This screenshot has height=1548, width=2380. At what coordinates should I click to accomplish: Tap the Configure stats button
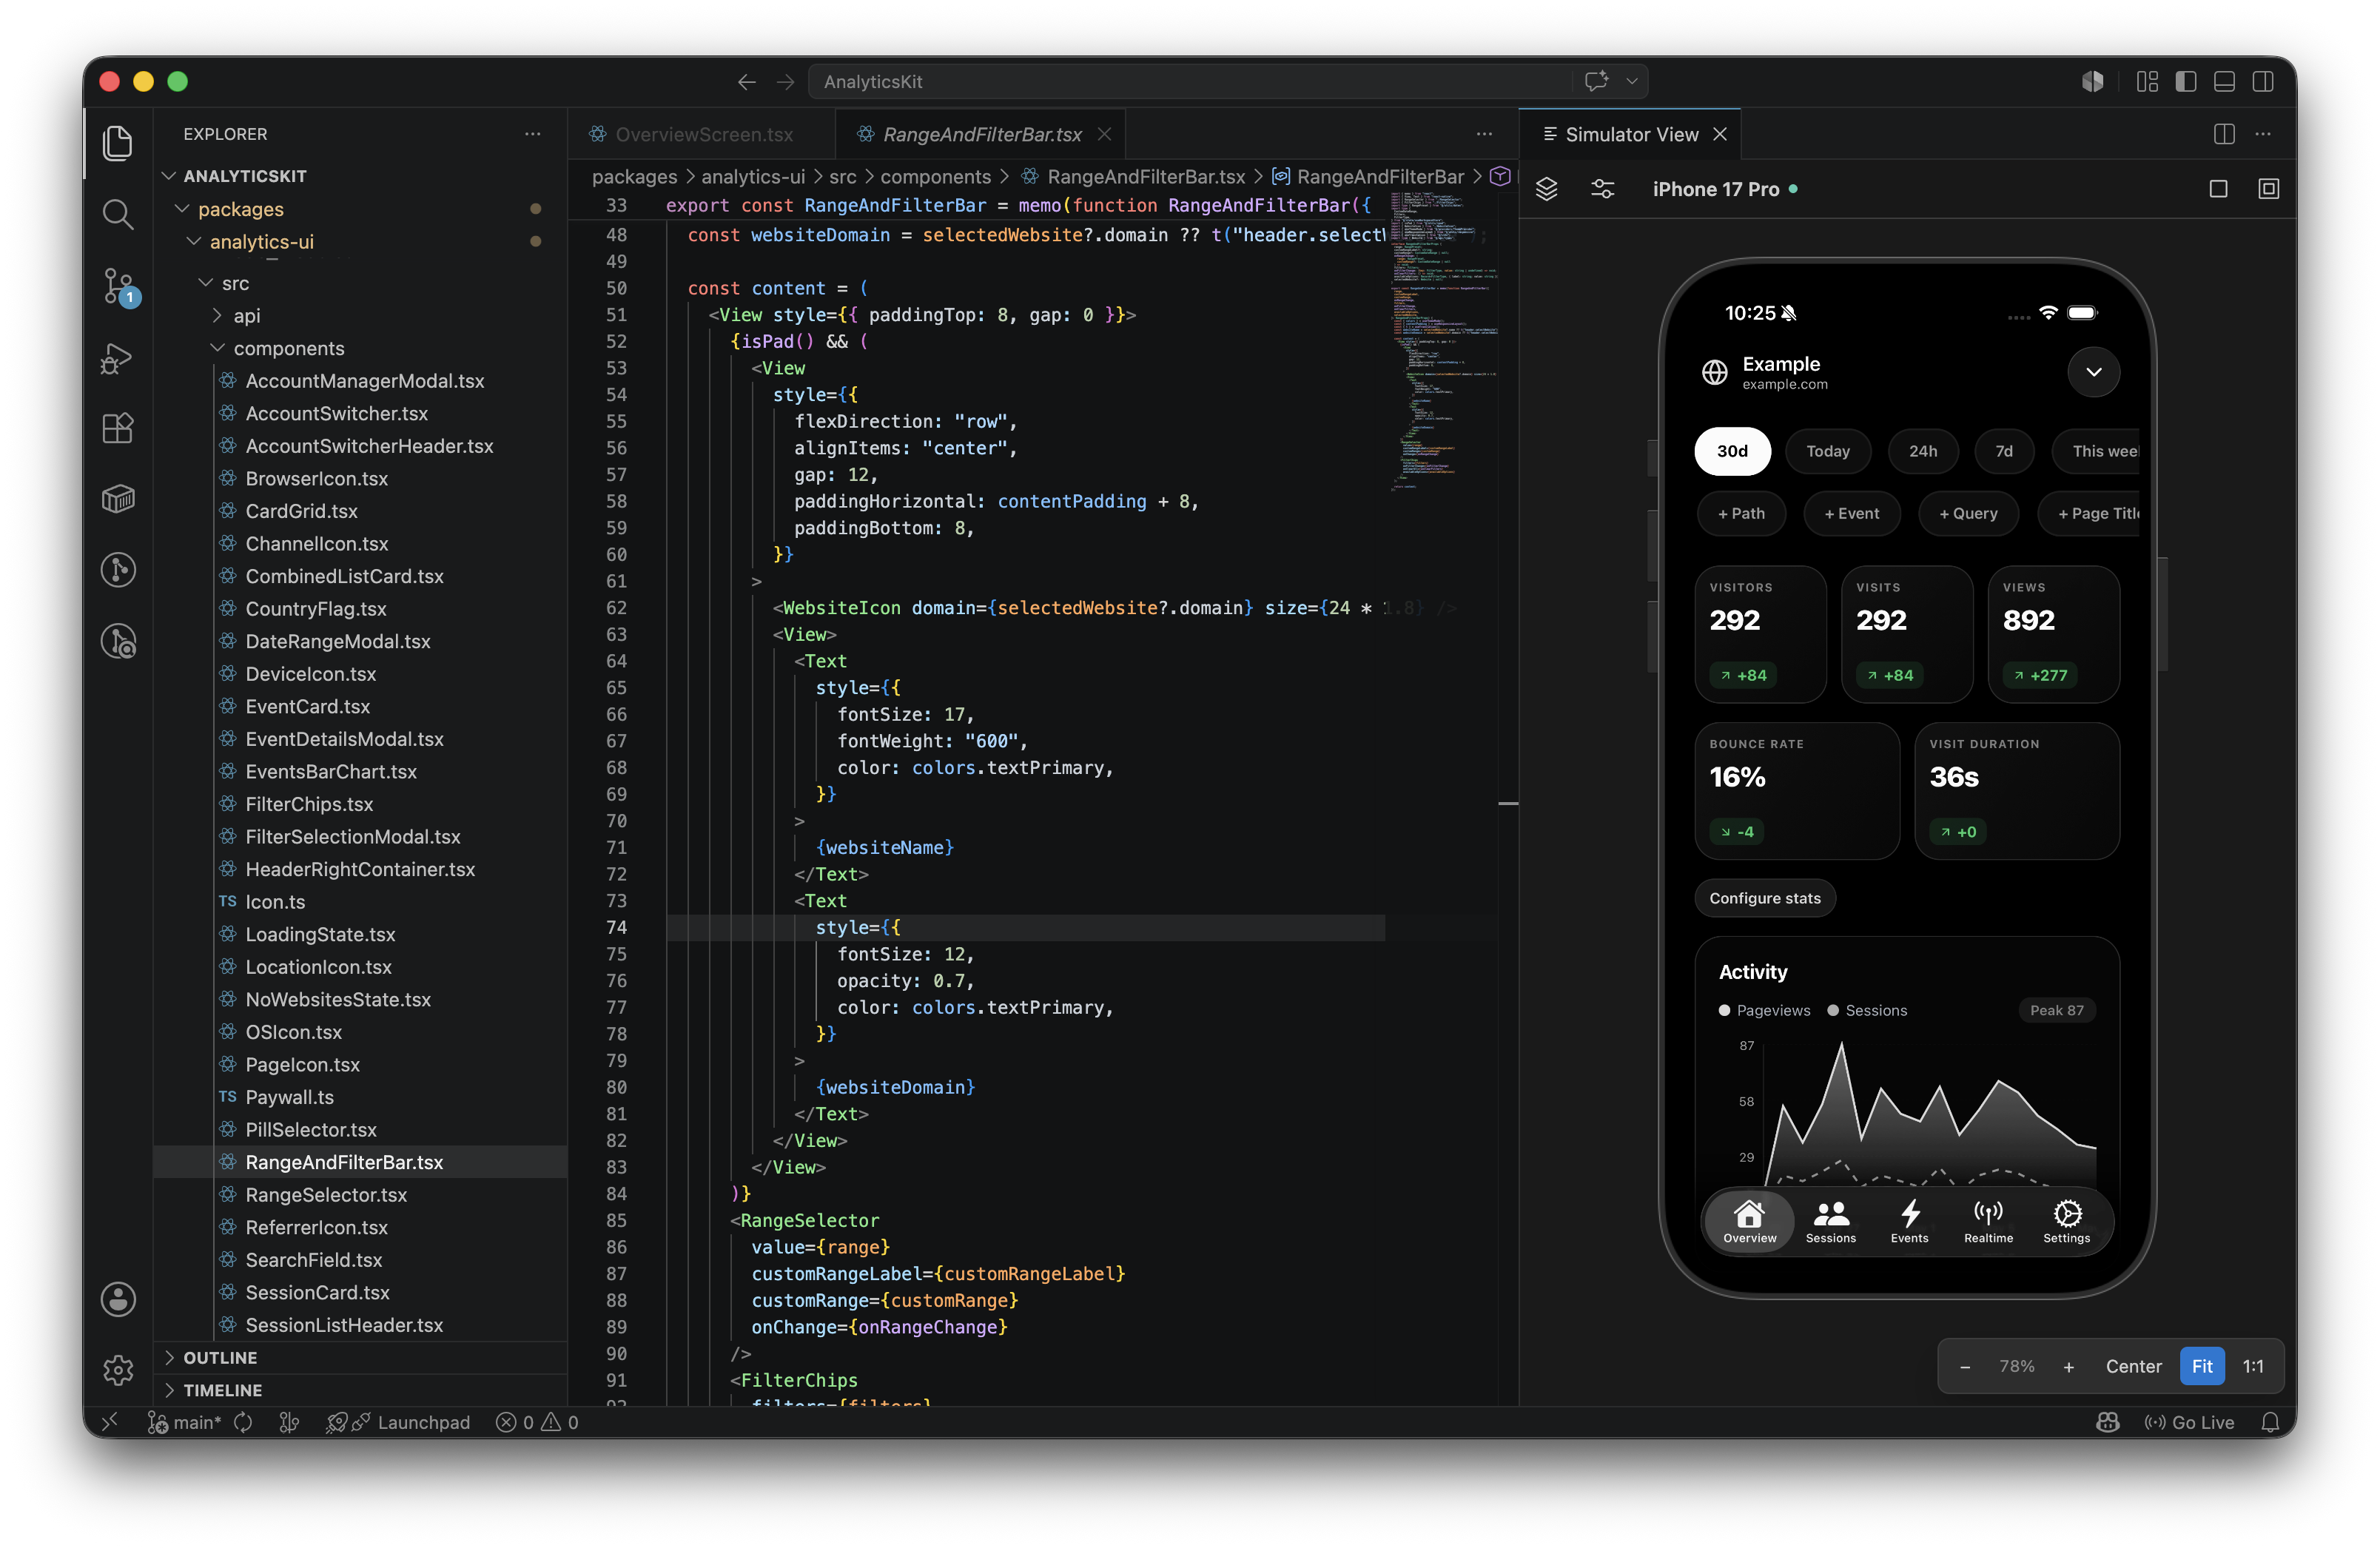point(1764,898)
